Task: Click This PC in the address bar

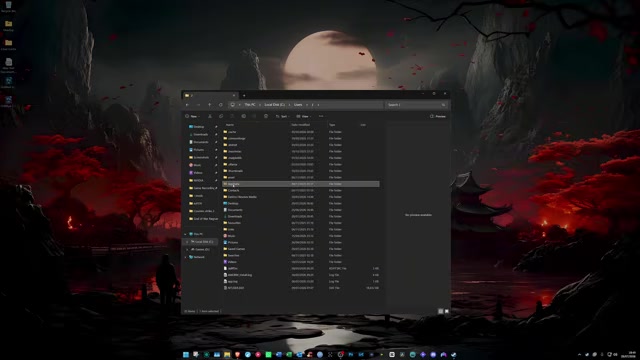Action: [250, 105]
